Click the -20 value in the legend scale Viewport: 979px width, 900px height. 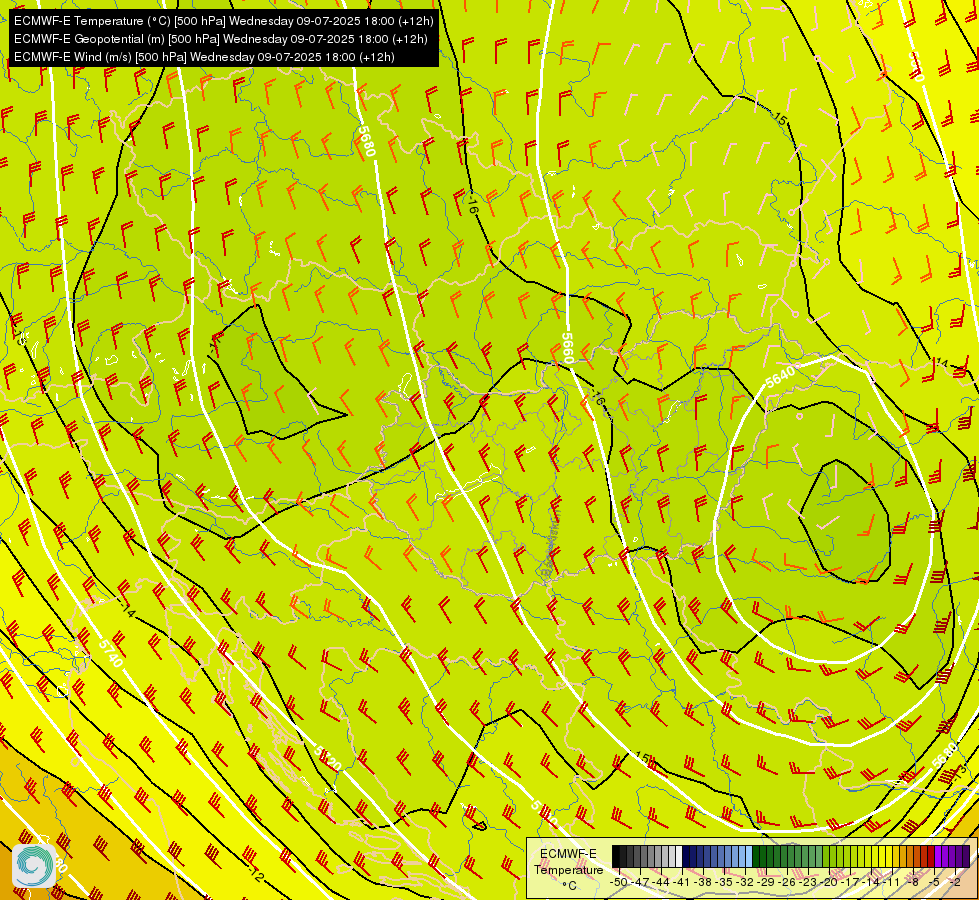(829, 882)
